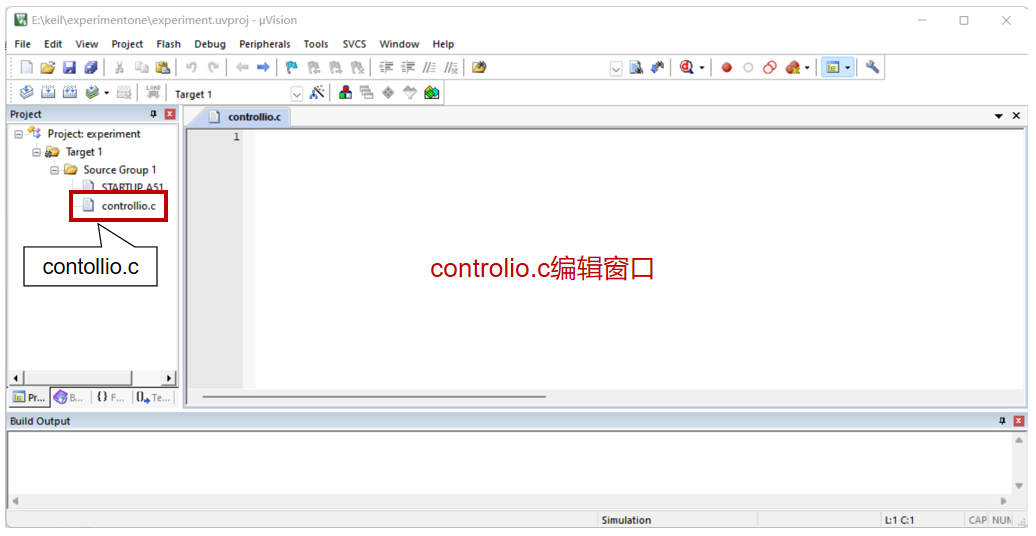Viewport: 1036px width, 536px height.
Task: Click the Indent lines icon
Action: coord(387,67)
